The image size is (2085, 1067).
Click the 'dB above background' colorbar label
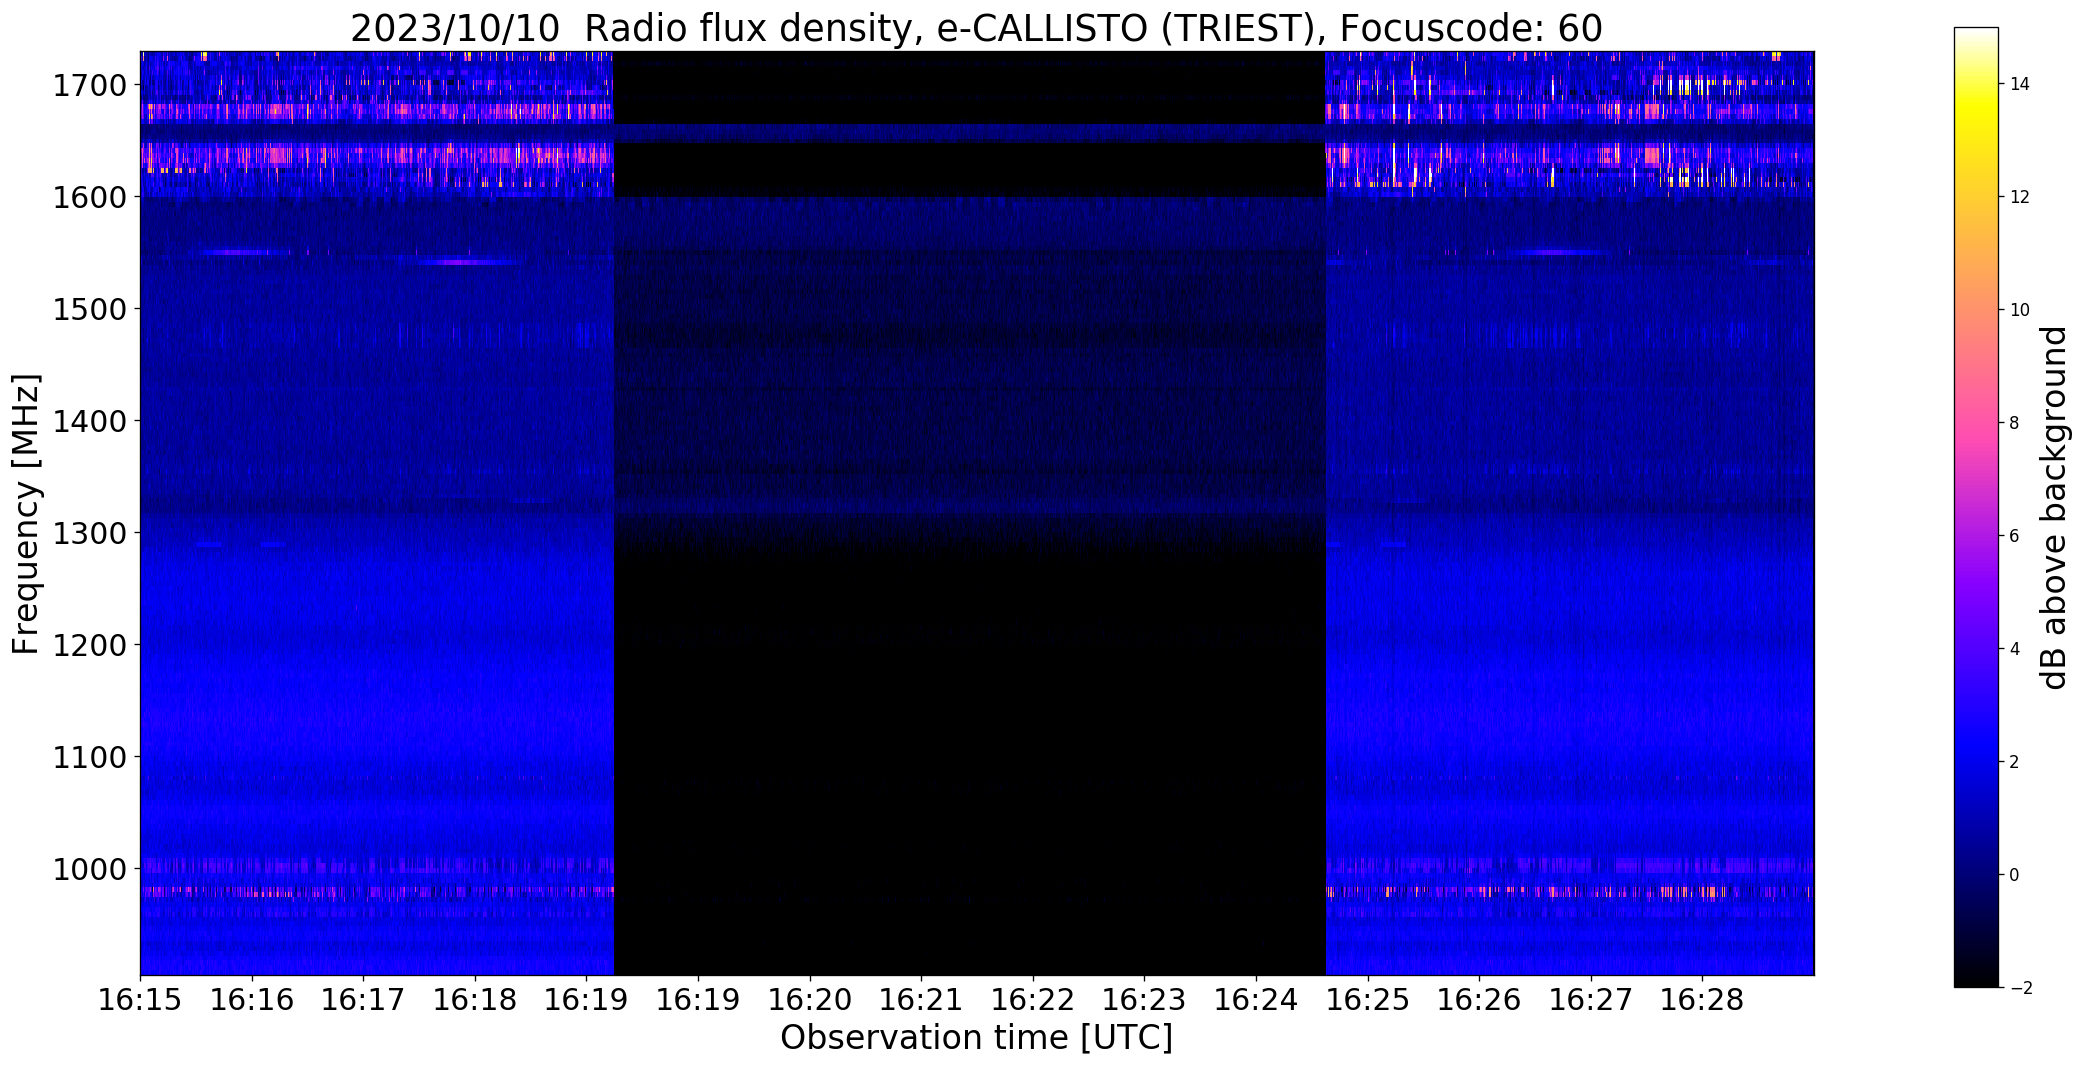[x=2054, y=508]
